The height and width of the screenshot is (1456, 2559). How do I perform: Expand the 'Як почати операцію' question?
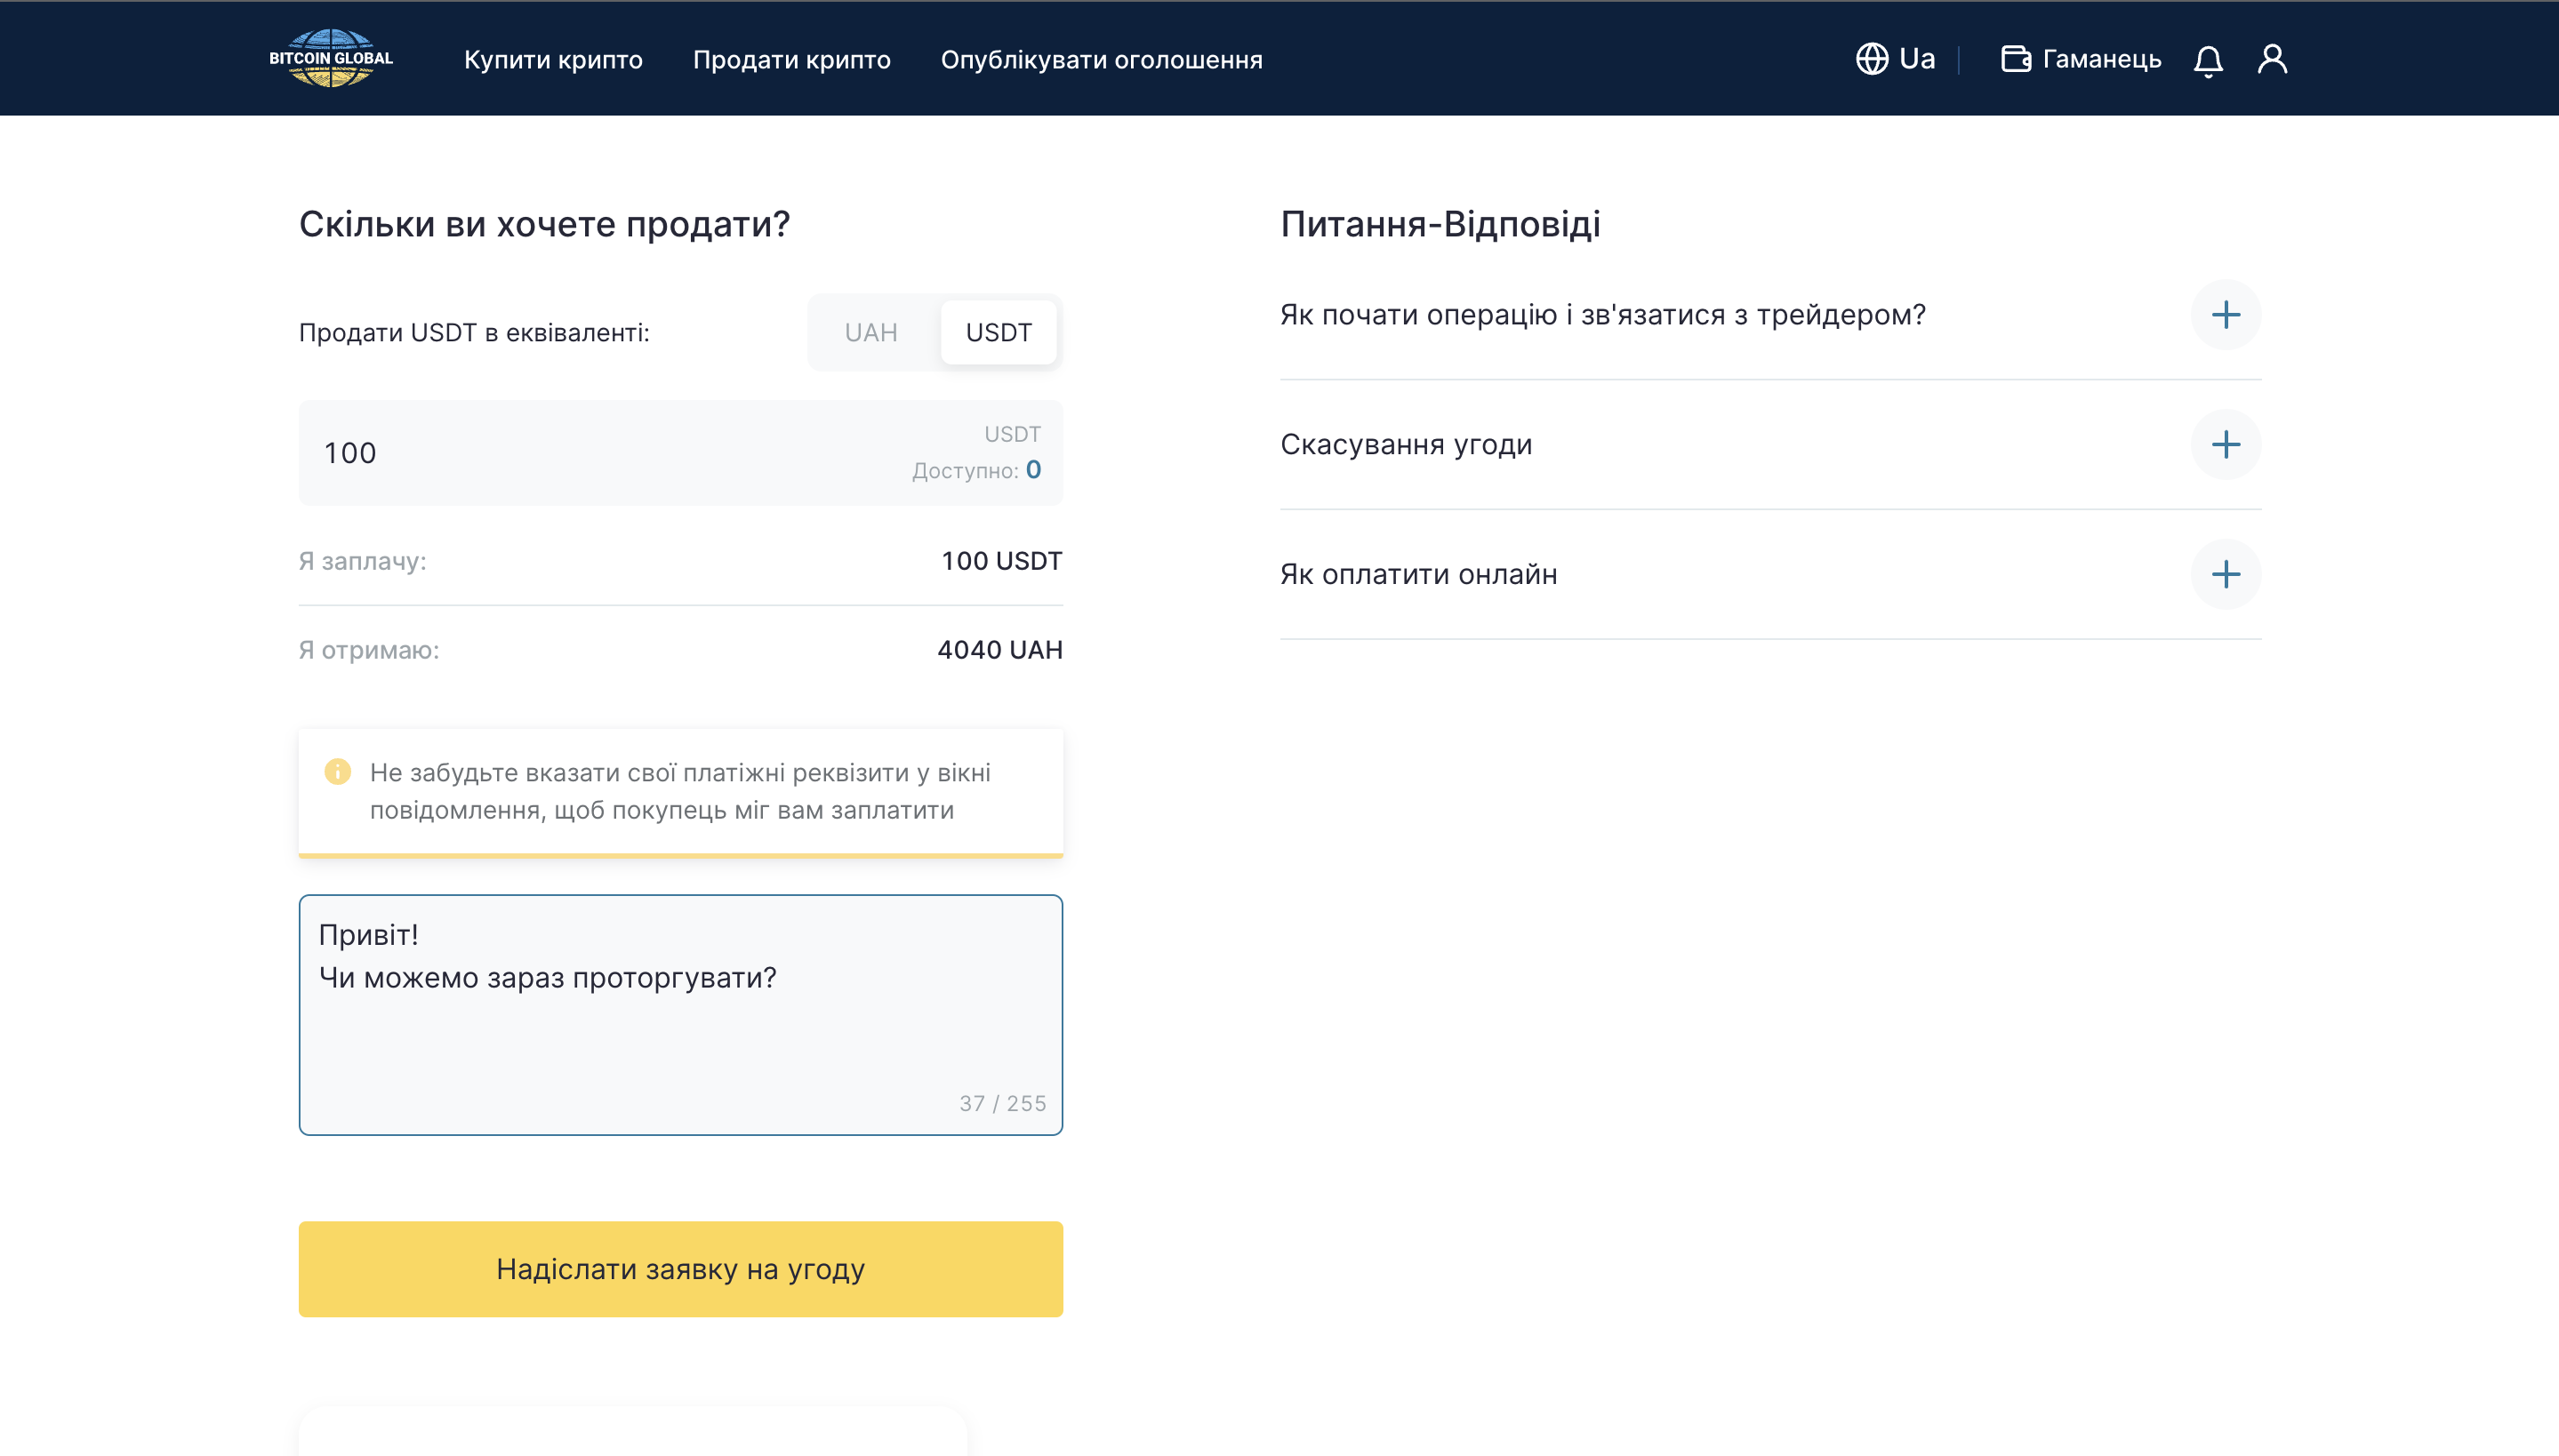coord(2226,315)
